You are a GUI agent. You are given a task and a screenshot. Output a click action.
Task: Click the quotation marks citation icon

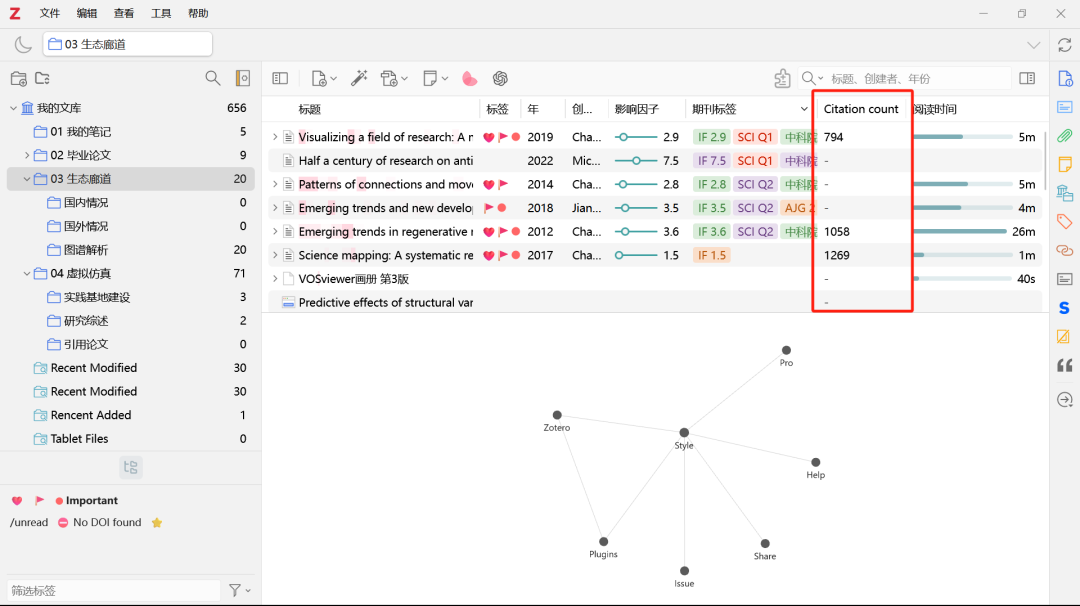click(1064, 366)
